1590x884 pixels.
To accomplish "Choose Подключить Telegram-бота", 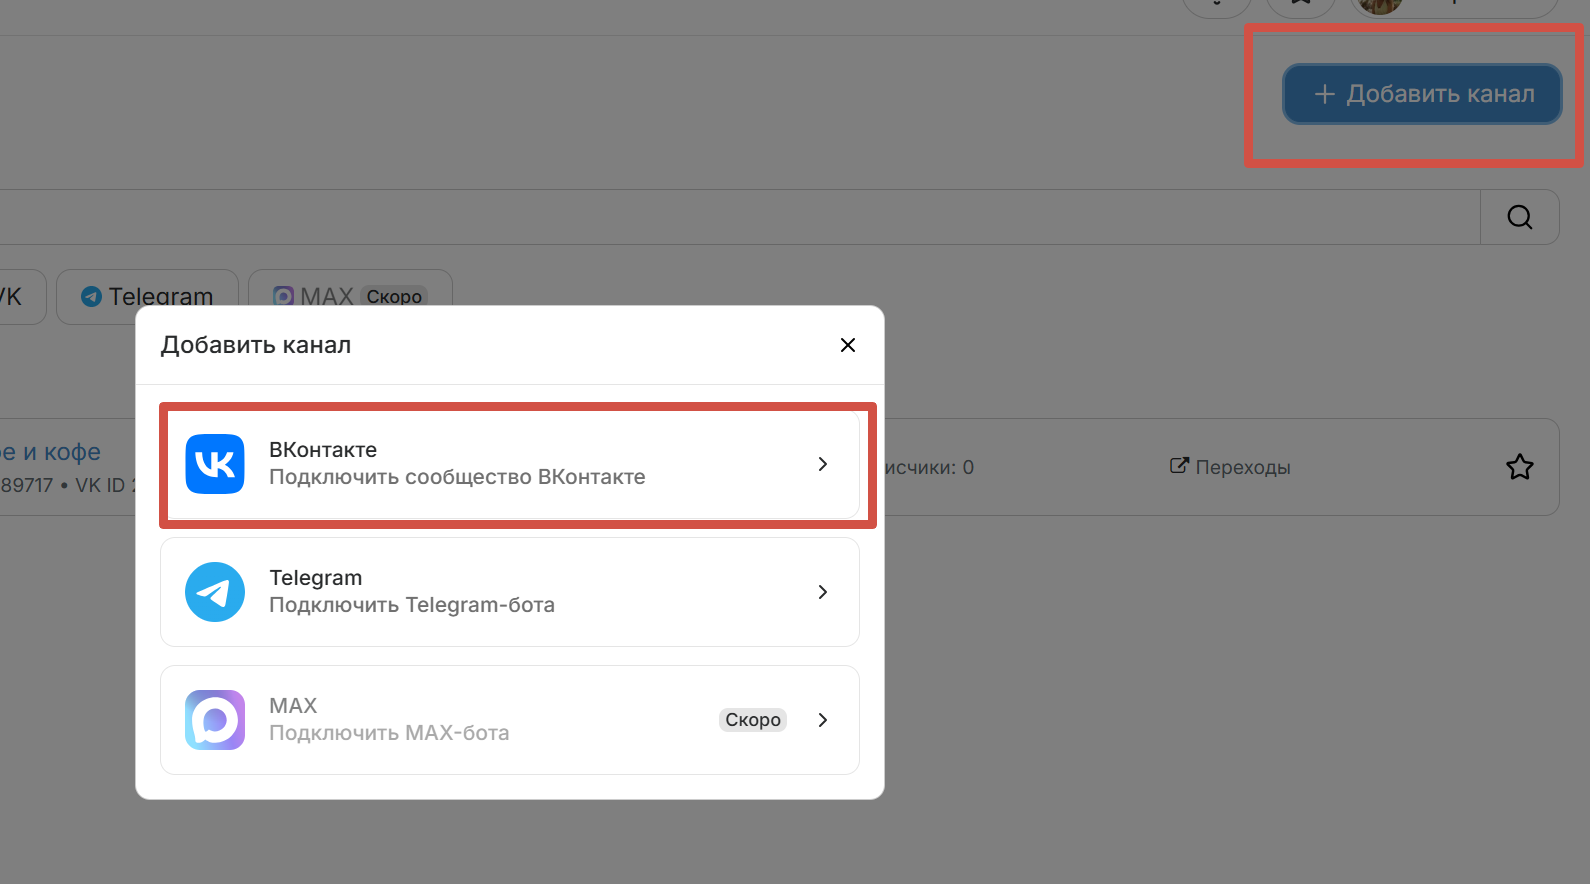I will pos(411,605).
